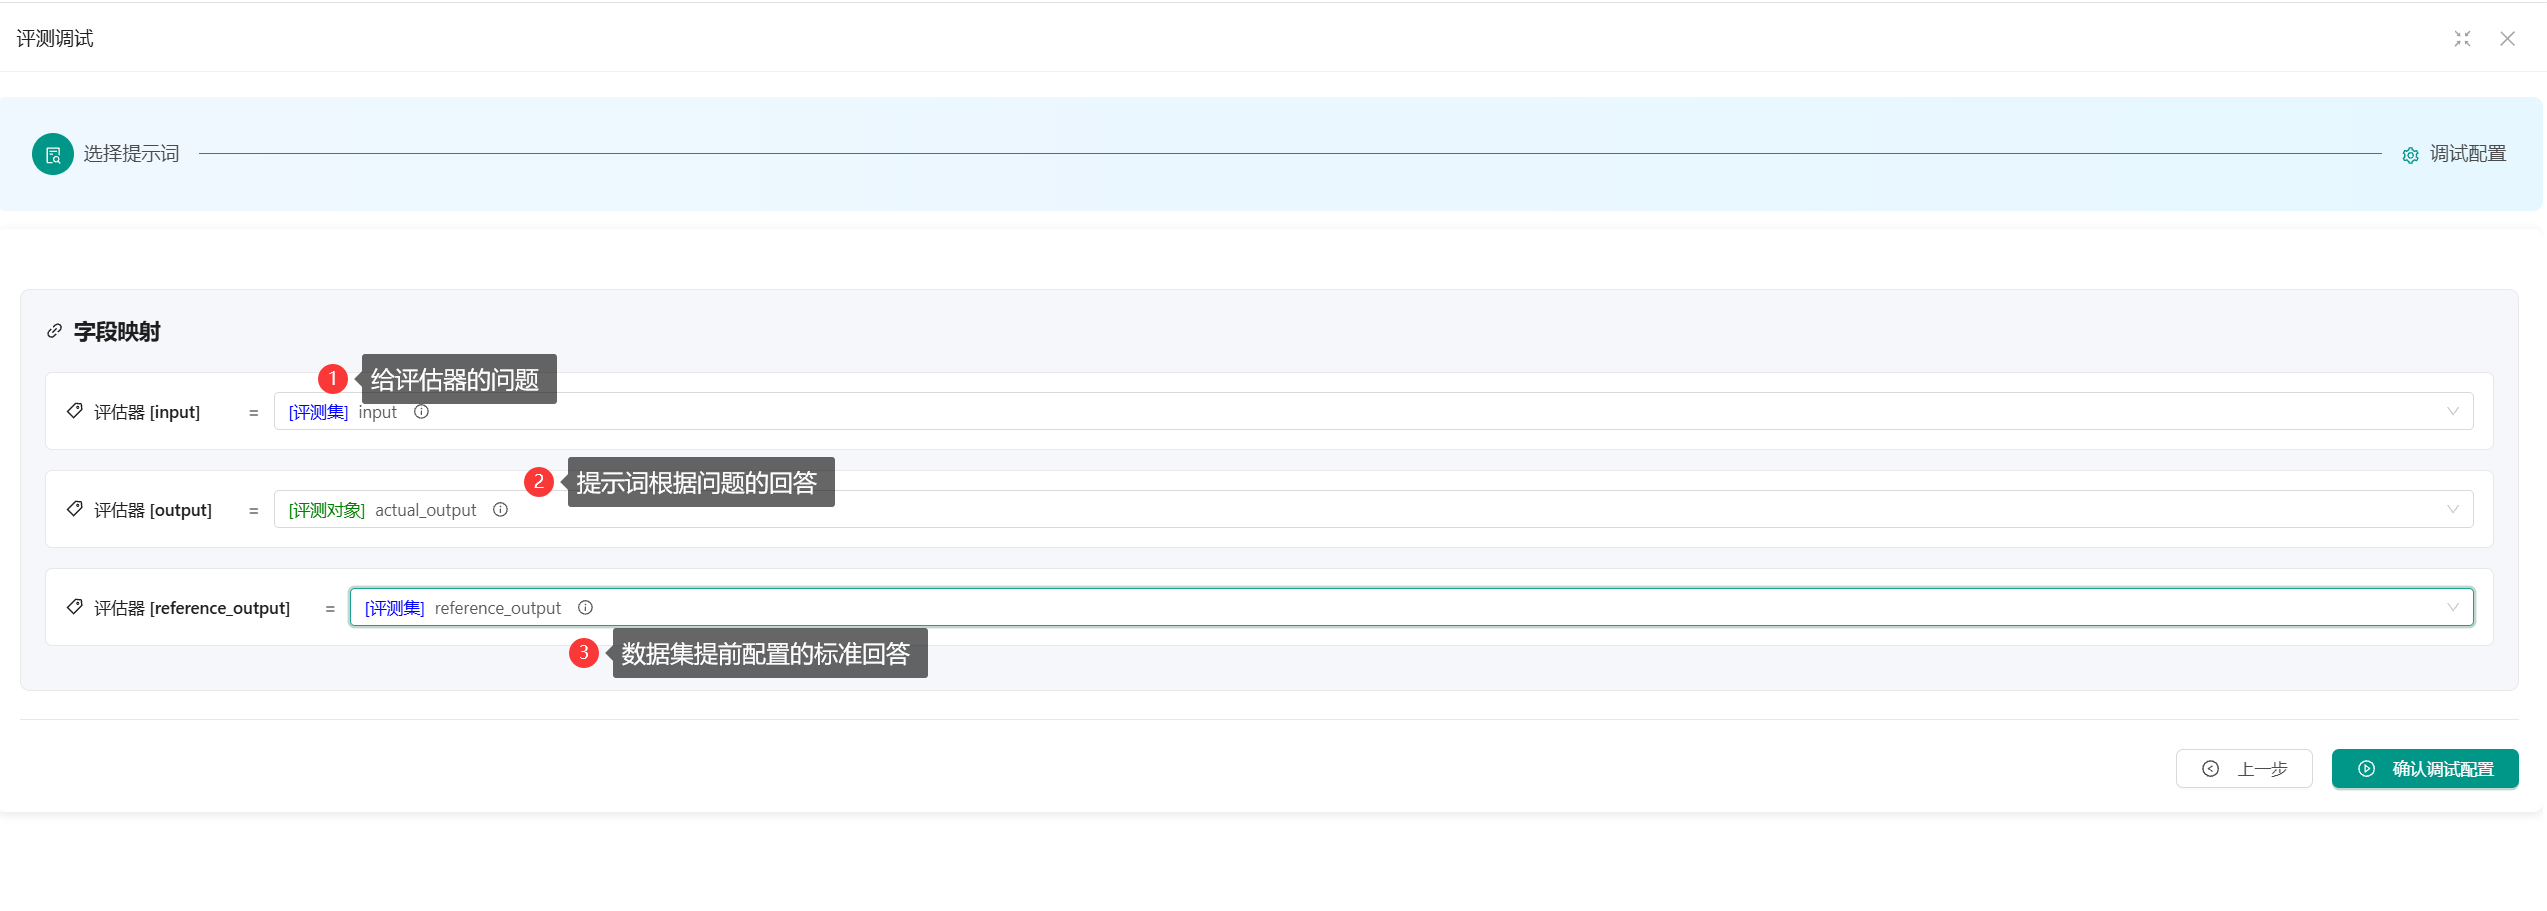
Task: Click the select prompt step circle icon
Action: coord(53,154)
